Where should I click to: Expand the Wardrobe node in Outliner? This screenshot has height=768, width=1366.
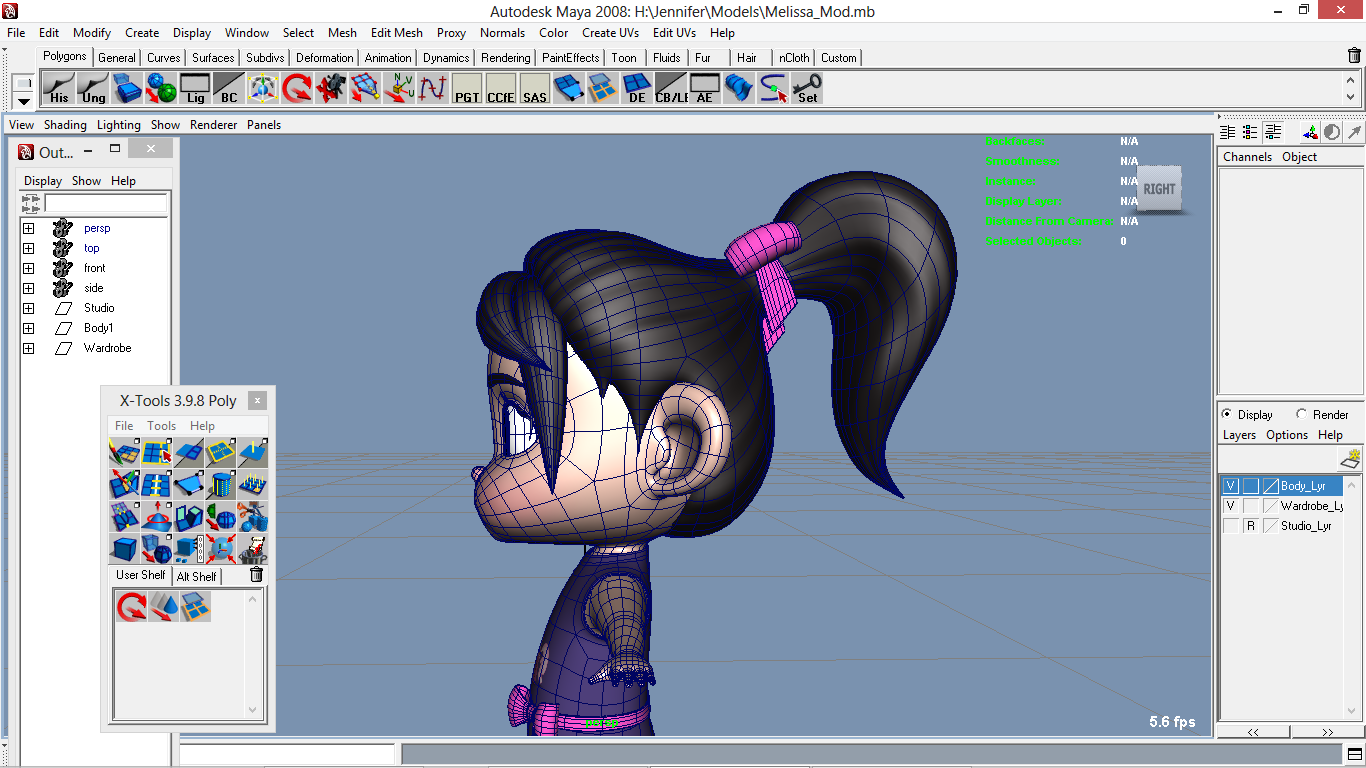click(x=28, y=348)
